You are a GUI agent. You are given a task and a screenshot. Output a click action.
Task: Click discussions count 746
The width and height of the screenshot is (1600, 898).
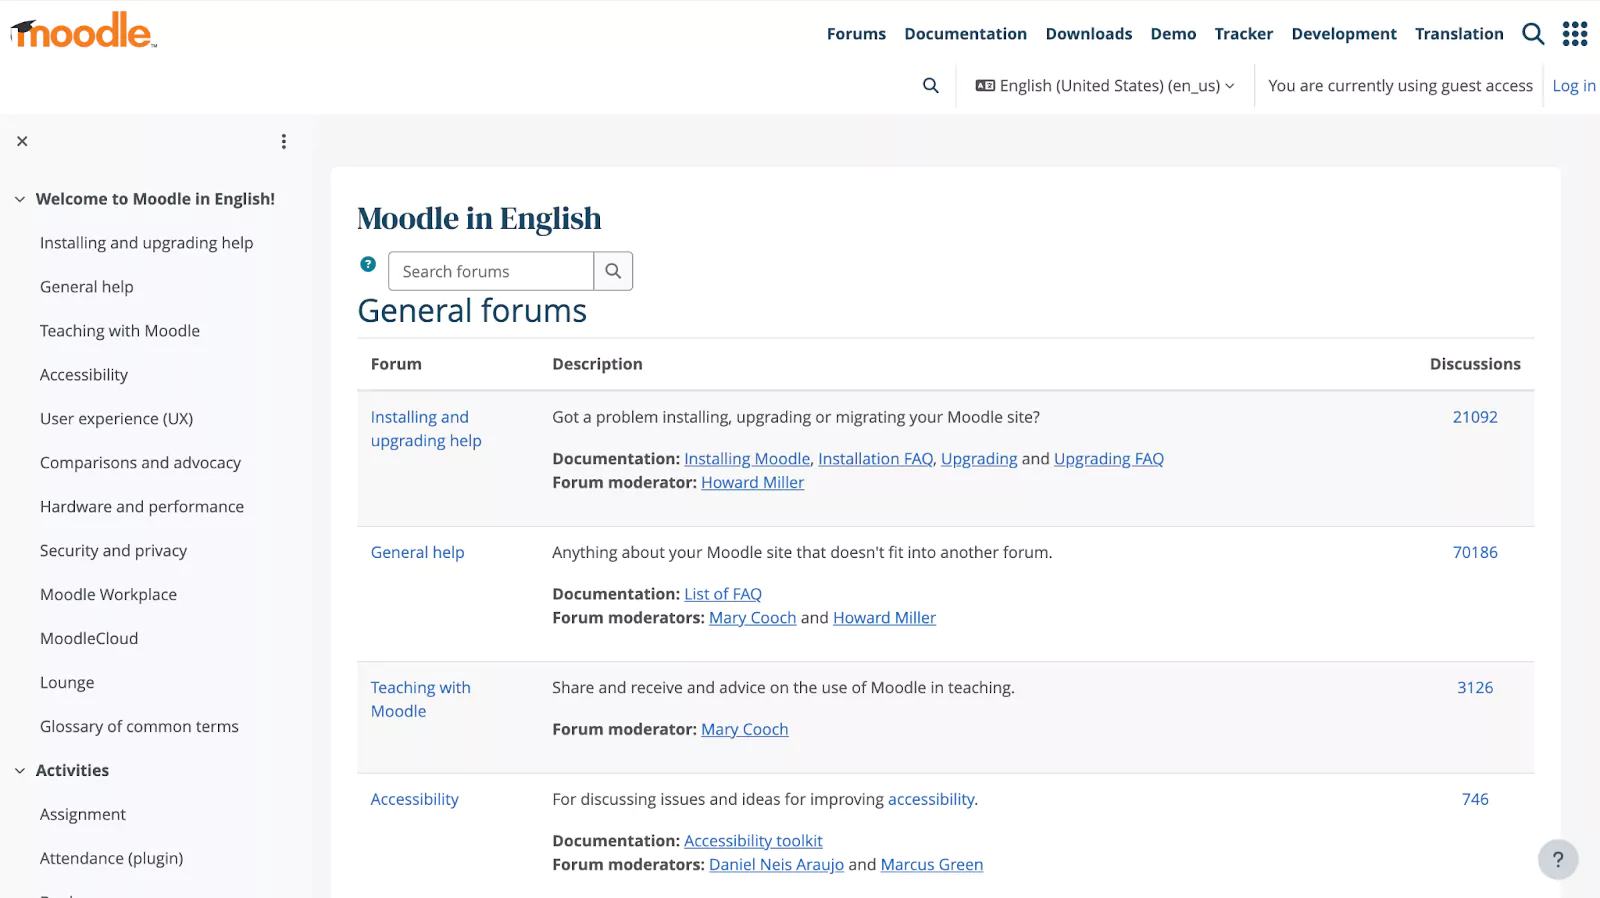click(1475, 799)
